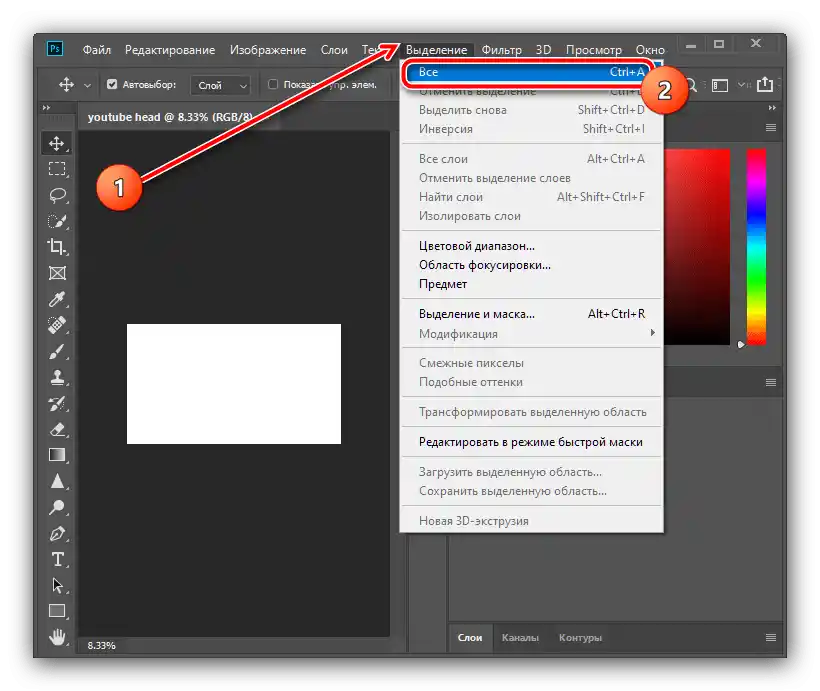Open the 3D menu
Screen dimensions: 820x691
543,50
